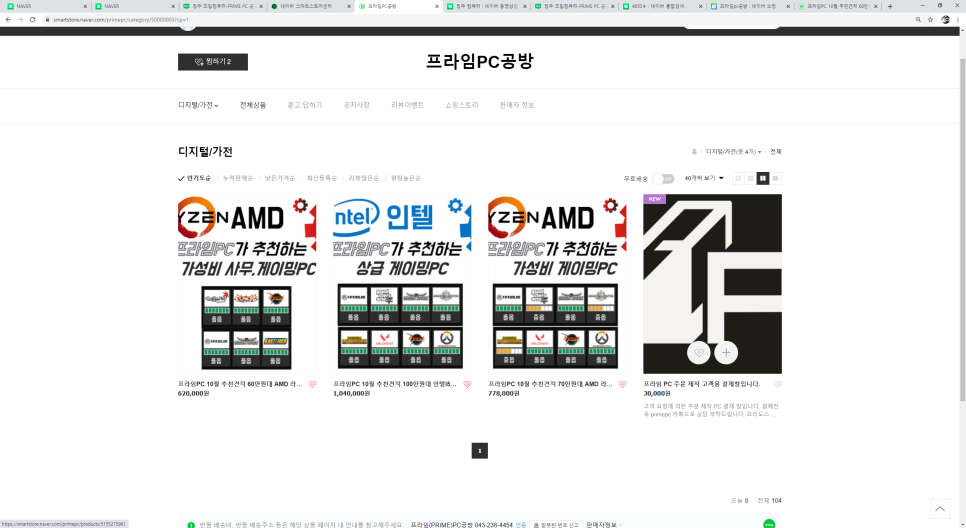Click the browser forward arrow
Image resolution: width=966 pixels, height=528 pixels.
click(x=20, y=20)
